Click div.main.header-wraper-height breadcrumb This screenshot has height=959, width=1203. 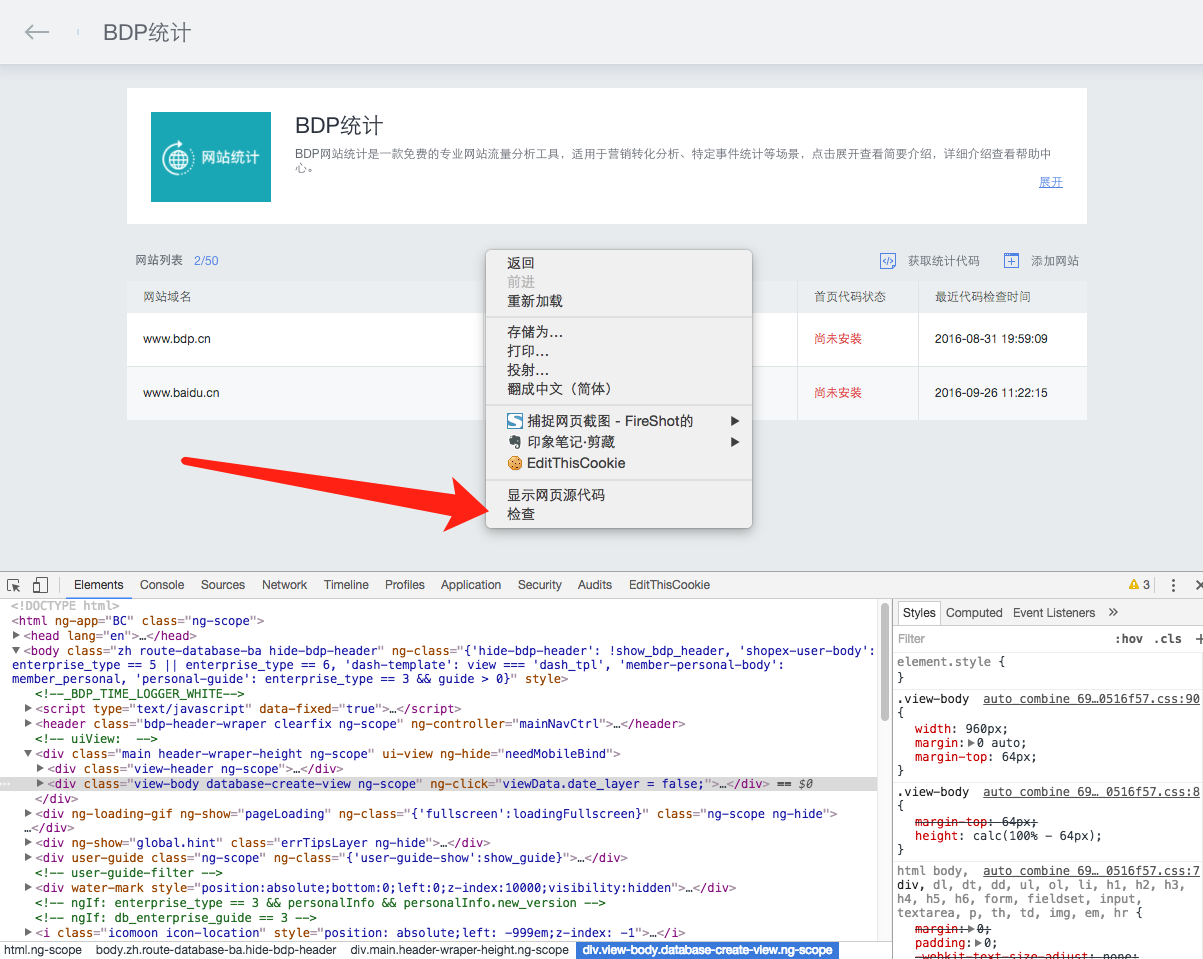point(459,950)
